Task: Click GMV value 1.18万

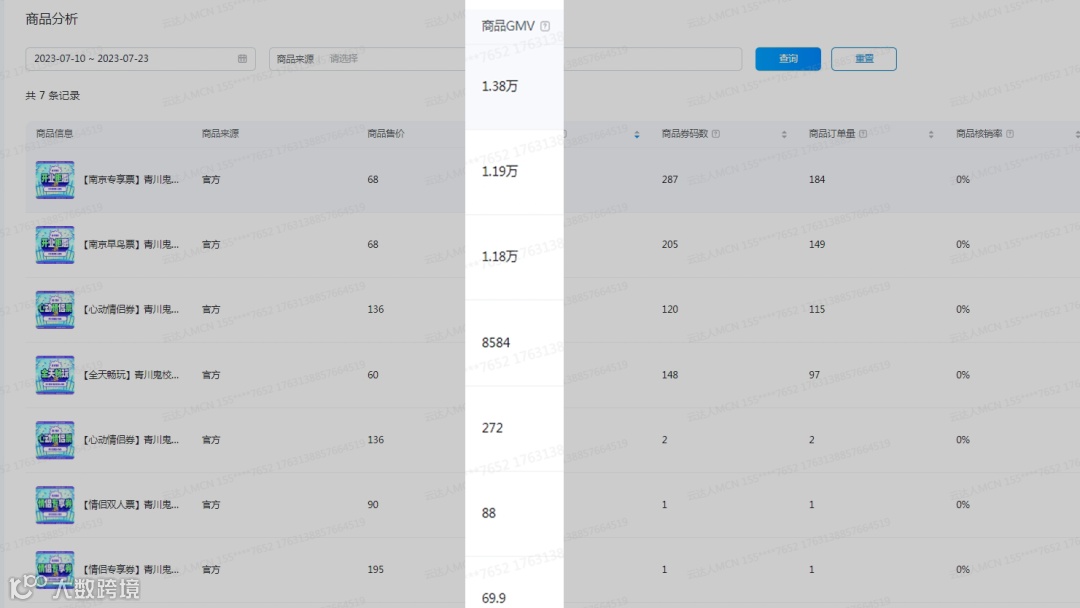Action: (x=499, y=257)
